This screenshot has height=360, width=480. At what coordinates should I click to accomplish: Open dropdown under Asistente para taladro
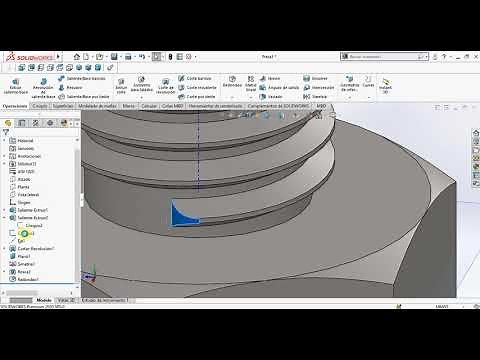point(141,97)
